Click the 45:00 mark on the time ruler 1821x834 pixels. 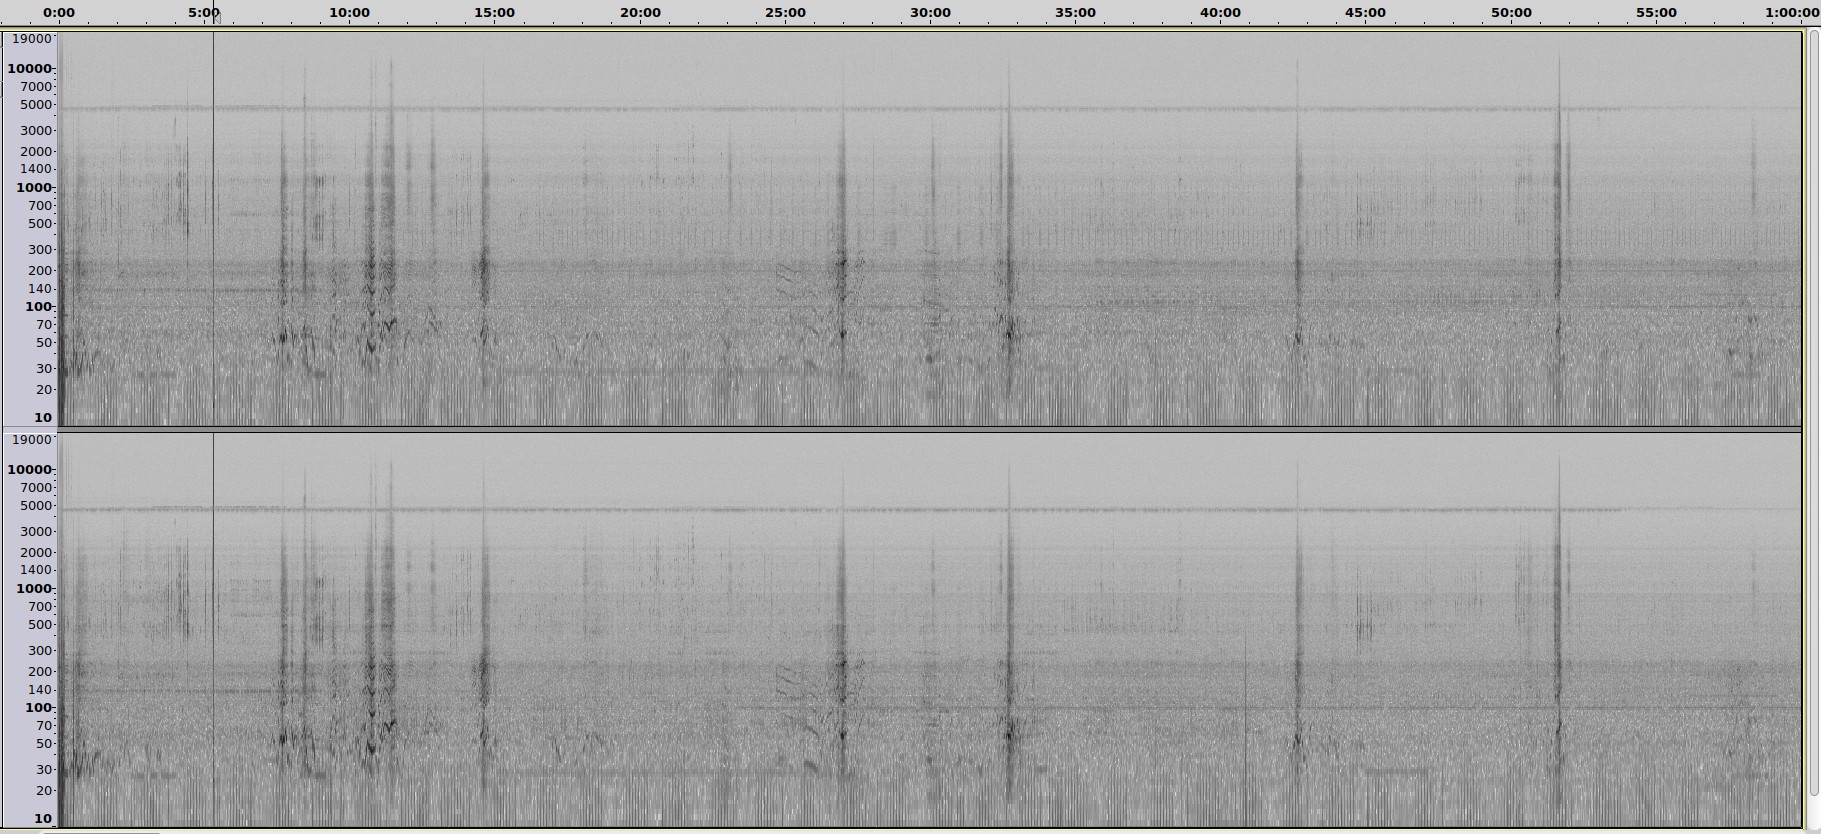tap(1365, 13)
